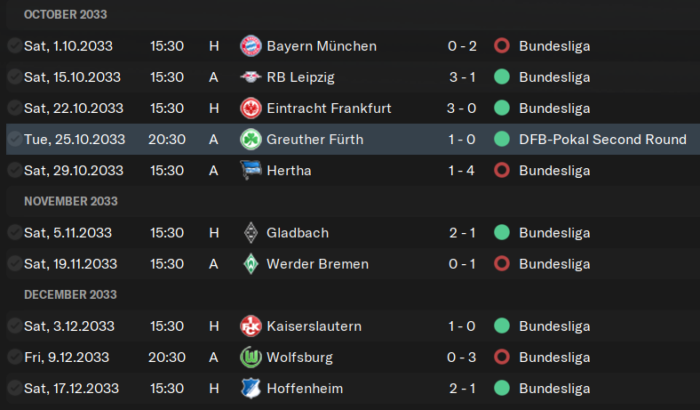Click the Eintracht Frankfurt crest icon

[x=250, y=108]
